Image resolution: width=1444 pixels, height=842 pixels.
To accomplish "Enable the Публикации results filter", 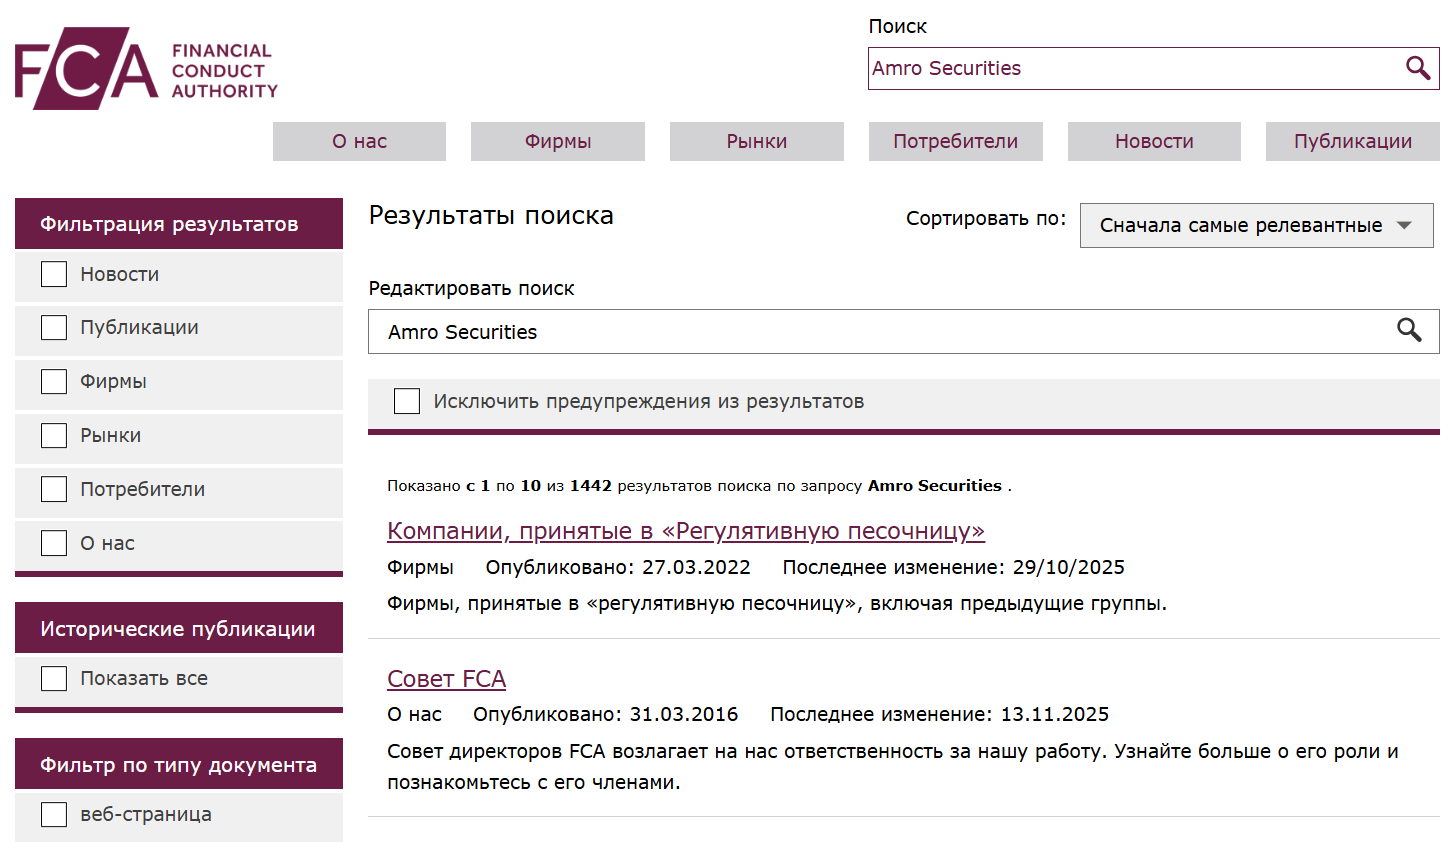I will click(53, 327).
